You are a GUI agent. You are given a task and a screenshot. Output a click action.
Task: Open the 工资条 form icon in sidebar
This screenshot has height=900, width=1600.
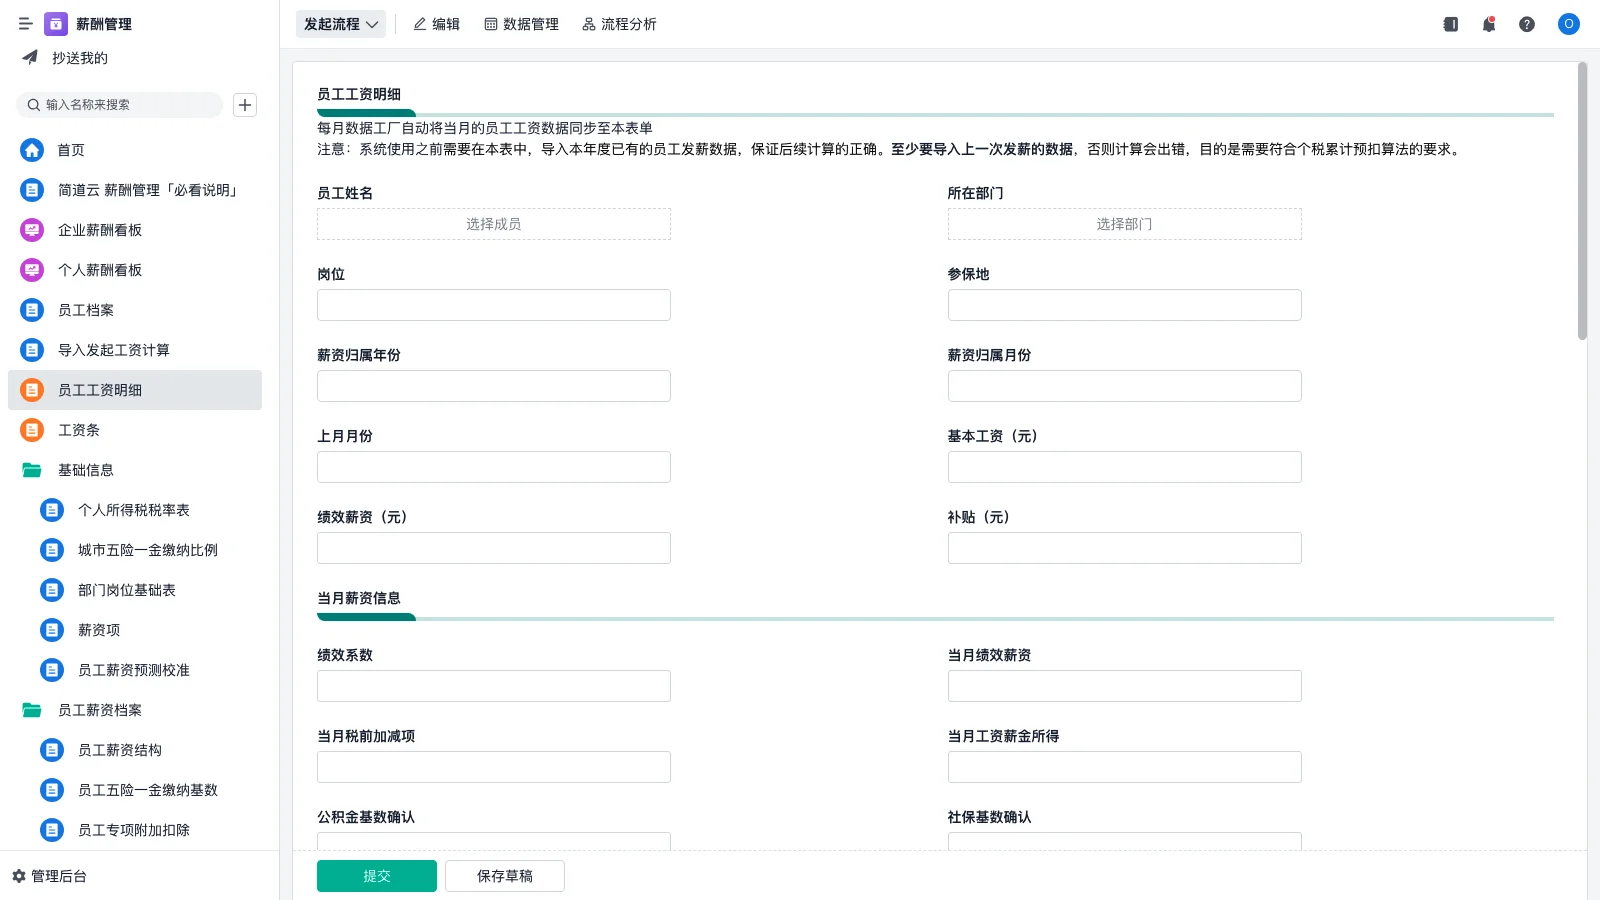tap(31, 430)
